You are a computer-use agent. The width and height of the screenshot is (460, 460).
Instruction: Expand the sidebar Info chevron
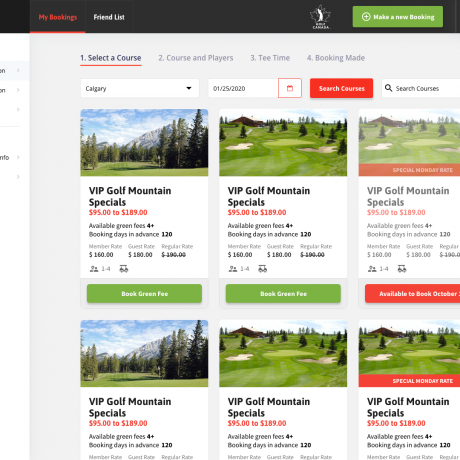click(x=18, y=157)
